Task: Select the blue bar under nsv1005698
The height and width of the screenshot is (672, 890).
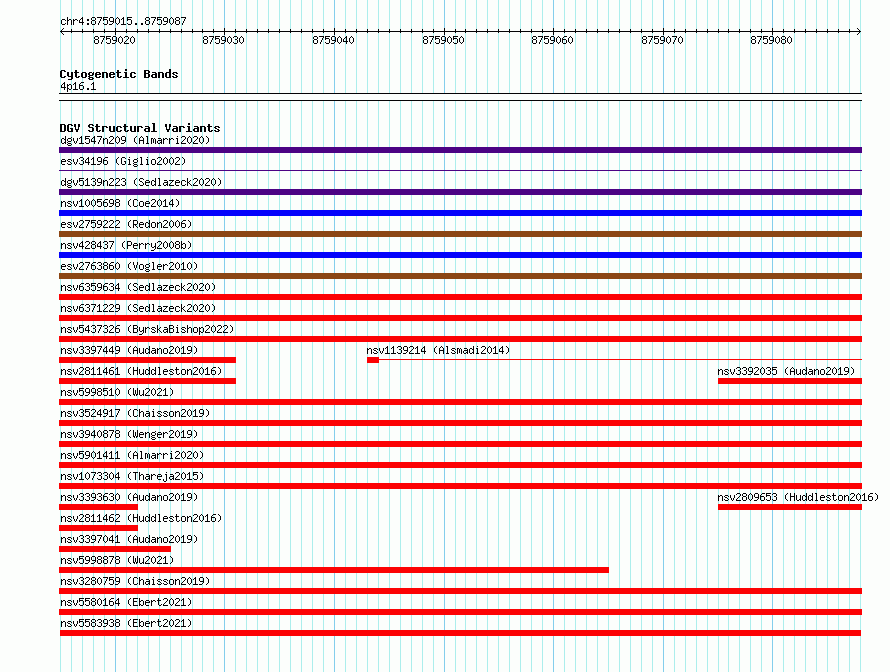Action: (460, 213)
